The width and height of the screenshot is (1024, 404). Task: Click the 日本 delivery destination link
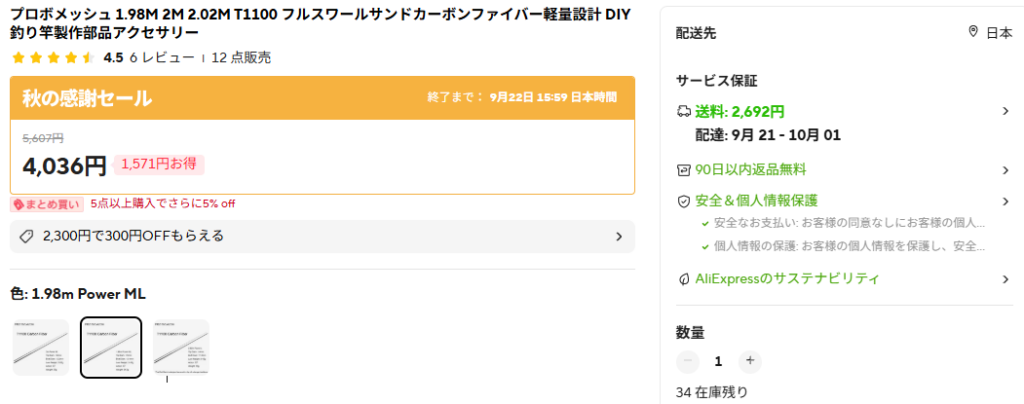[x=998, y=32]
